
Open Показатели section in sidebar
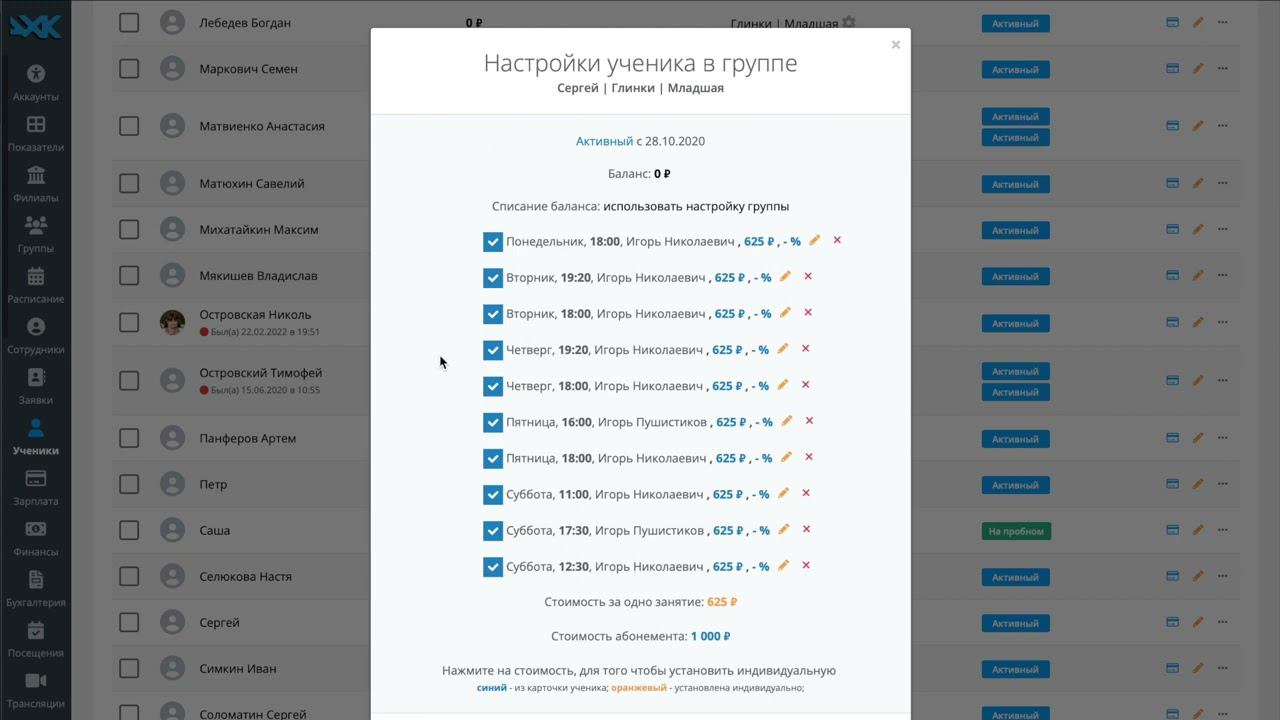[x=36, y=133]
